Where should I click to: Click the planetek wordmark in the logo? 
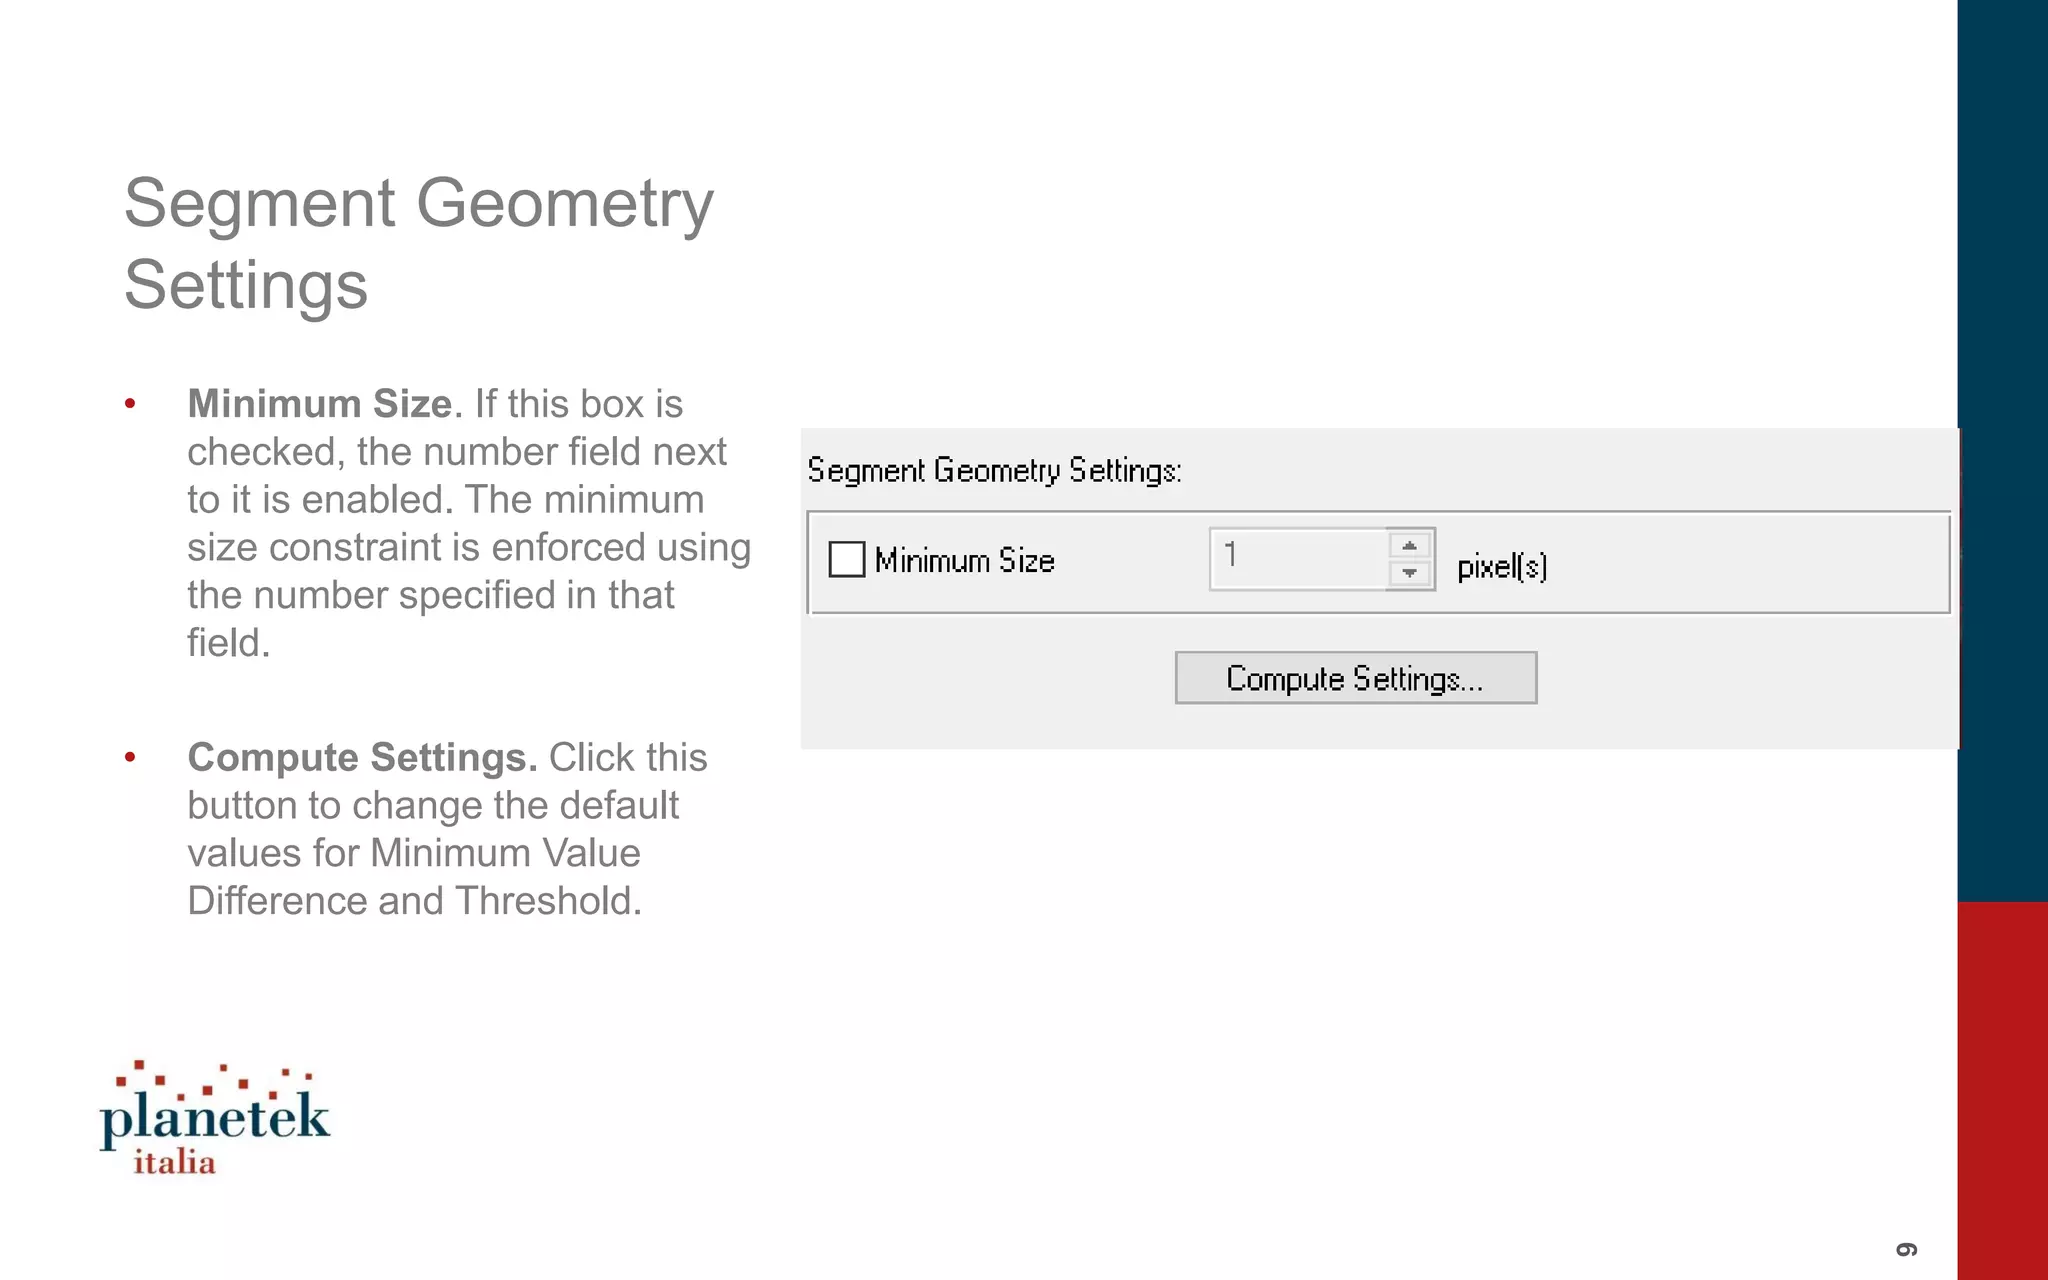point(215,1117)
